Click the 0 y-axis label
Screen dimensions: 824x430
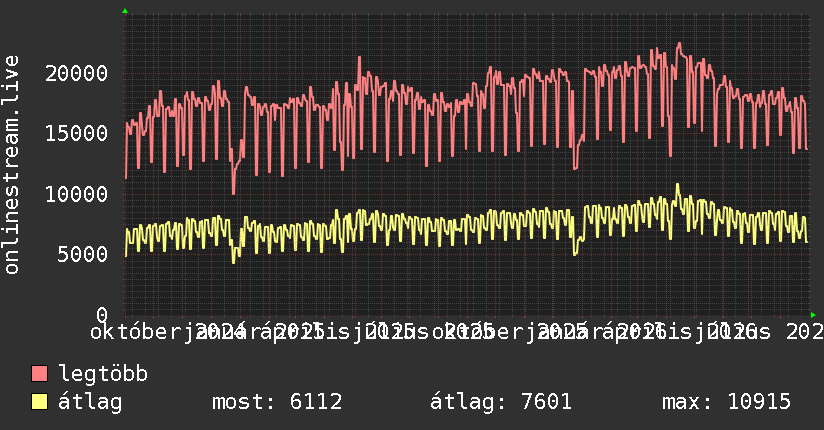coord(102,315)
